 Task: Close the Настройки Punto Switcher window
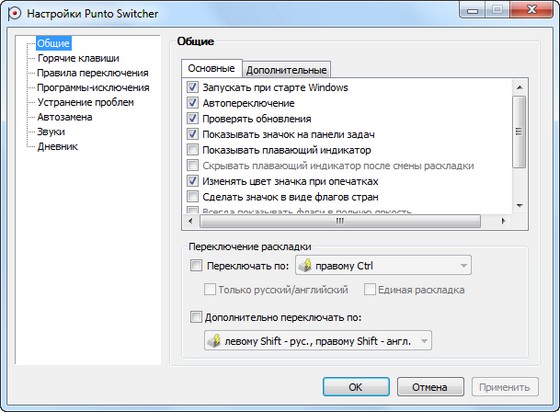(532, 10)
